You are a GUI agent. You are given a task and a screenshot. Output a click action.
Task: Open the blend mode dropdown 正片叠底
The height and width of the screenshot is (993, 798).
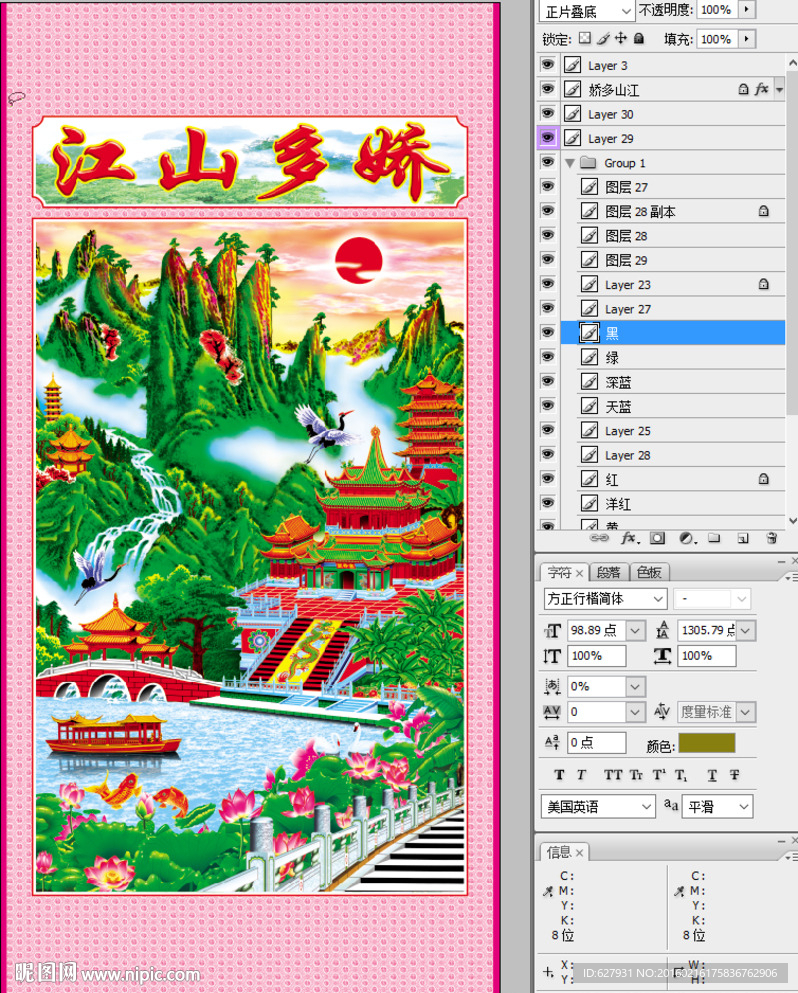click(x=586, y=11)
